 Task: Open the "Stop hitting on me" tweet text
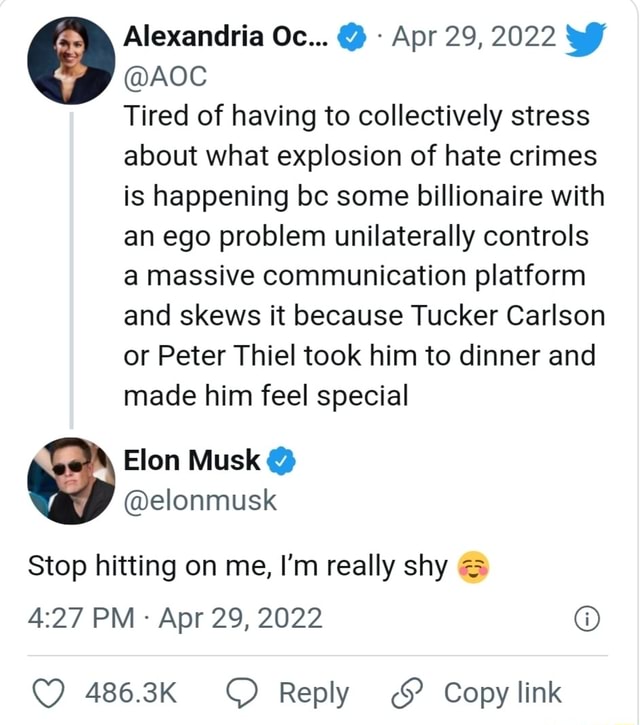coord(238,566)
